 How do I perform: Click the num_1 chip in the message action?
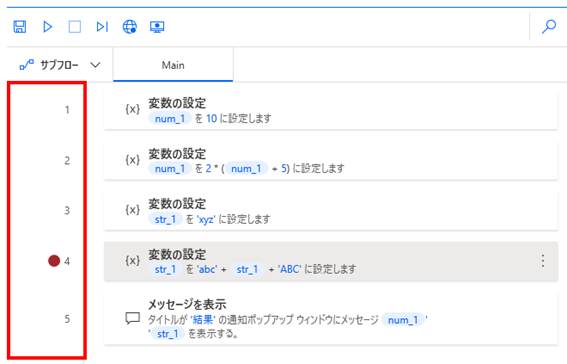click(403, 320)
